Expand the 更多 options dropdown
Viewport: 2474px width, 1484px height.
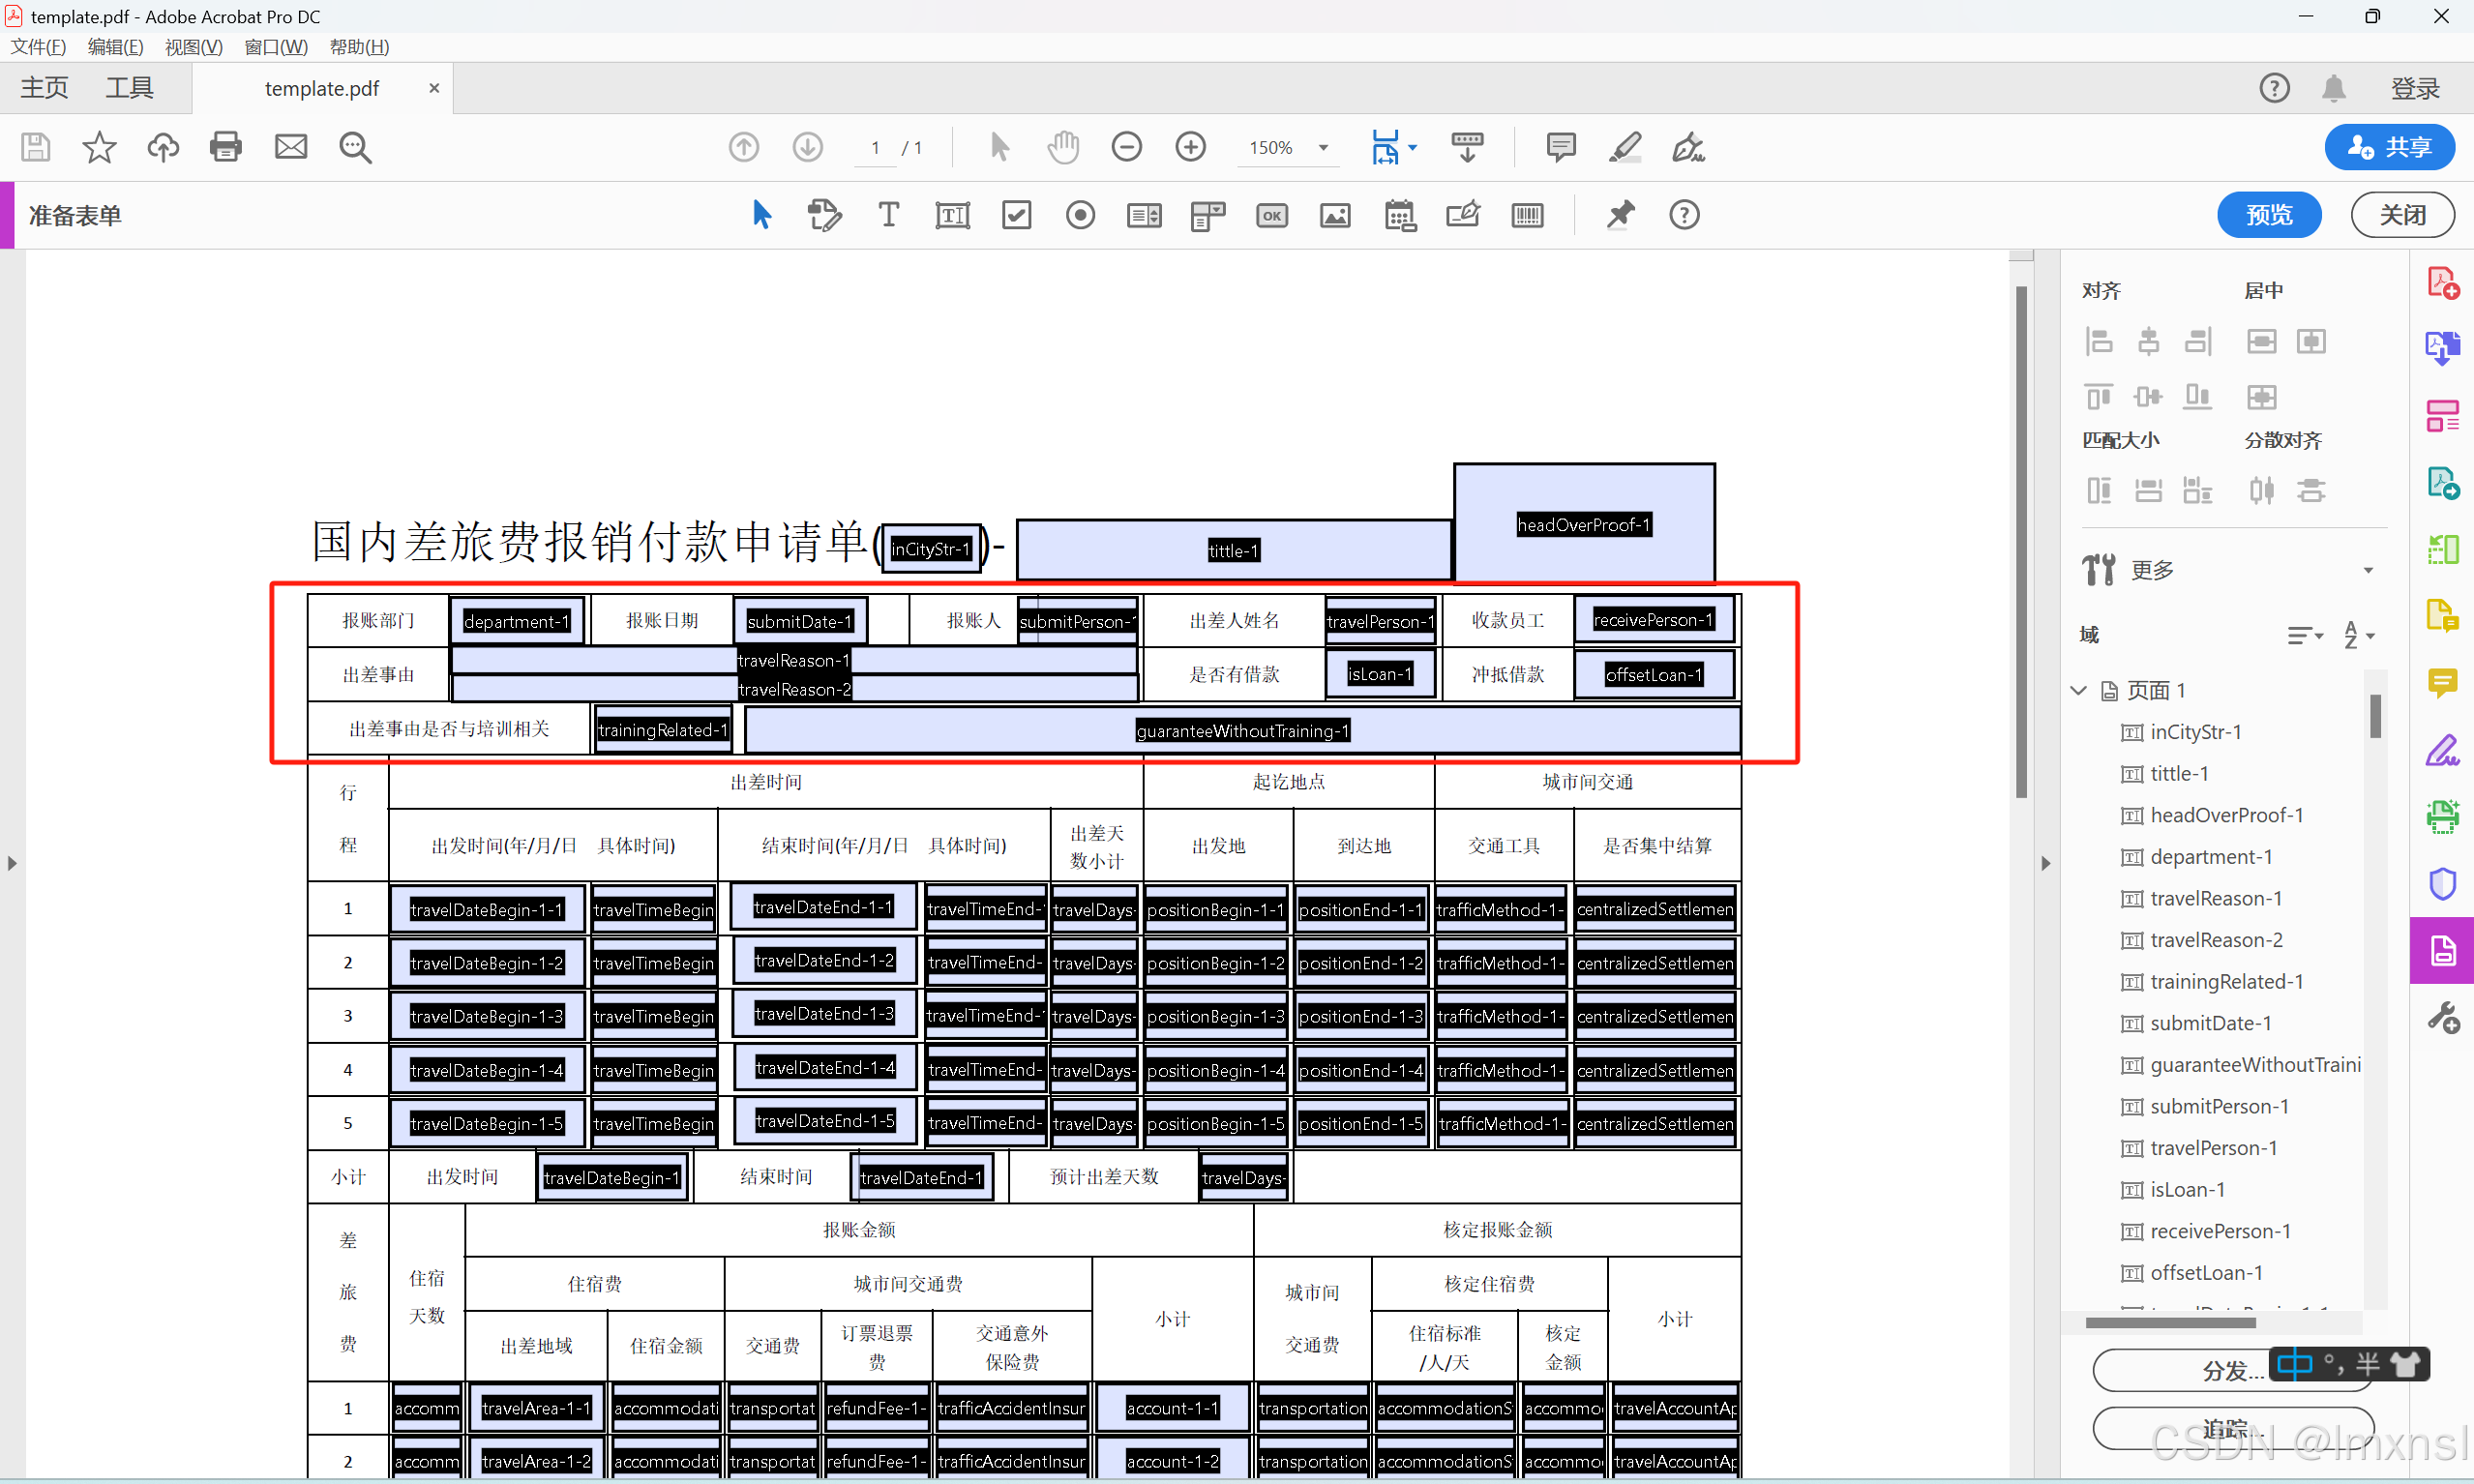2367,570
